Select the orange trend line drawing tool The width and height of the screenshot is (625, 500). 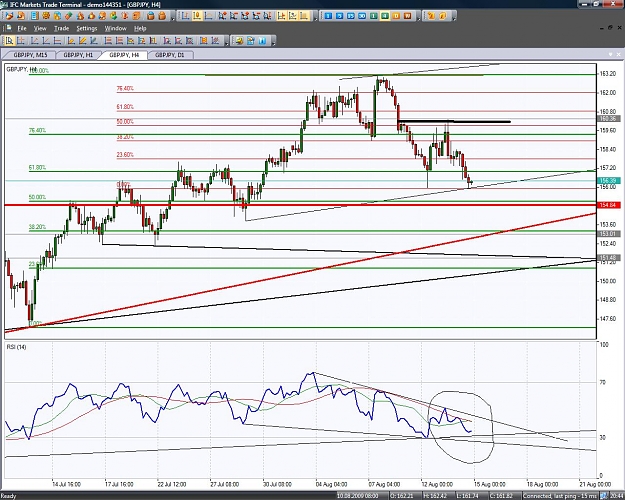click(71, 40)
